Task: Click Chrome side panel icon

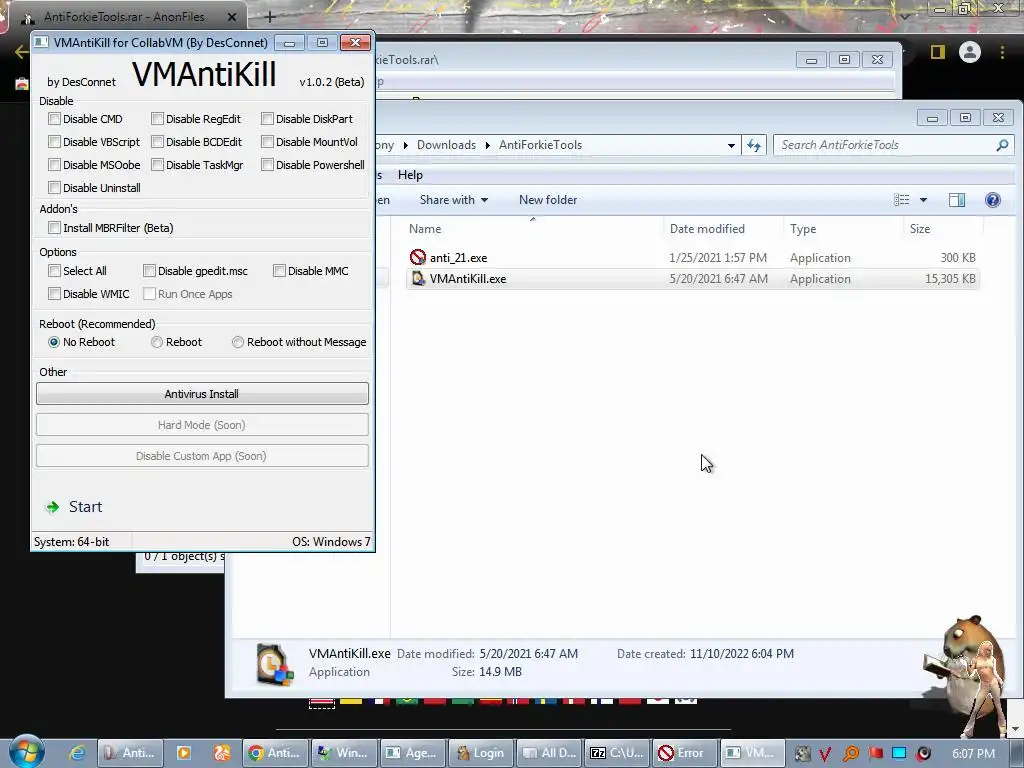Action: coord(938,52)
